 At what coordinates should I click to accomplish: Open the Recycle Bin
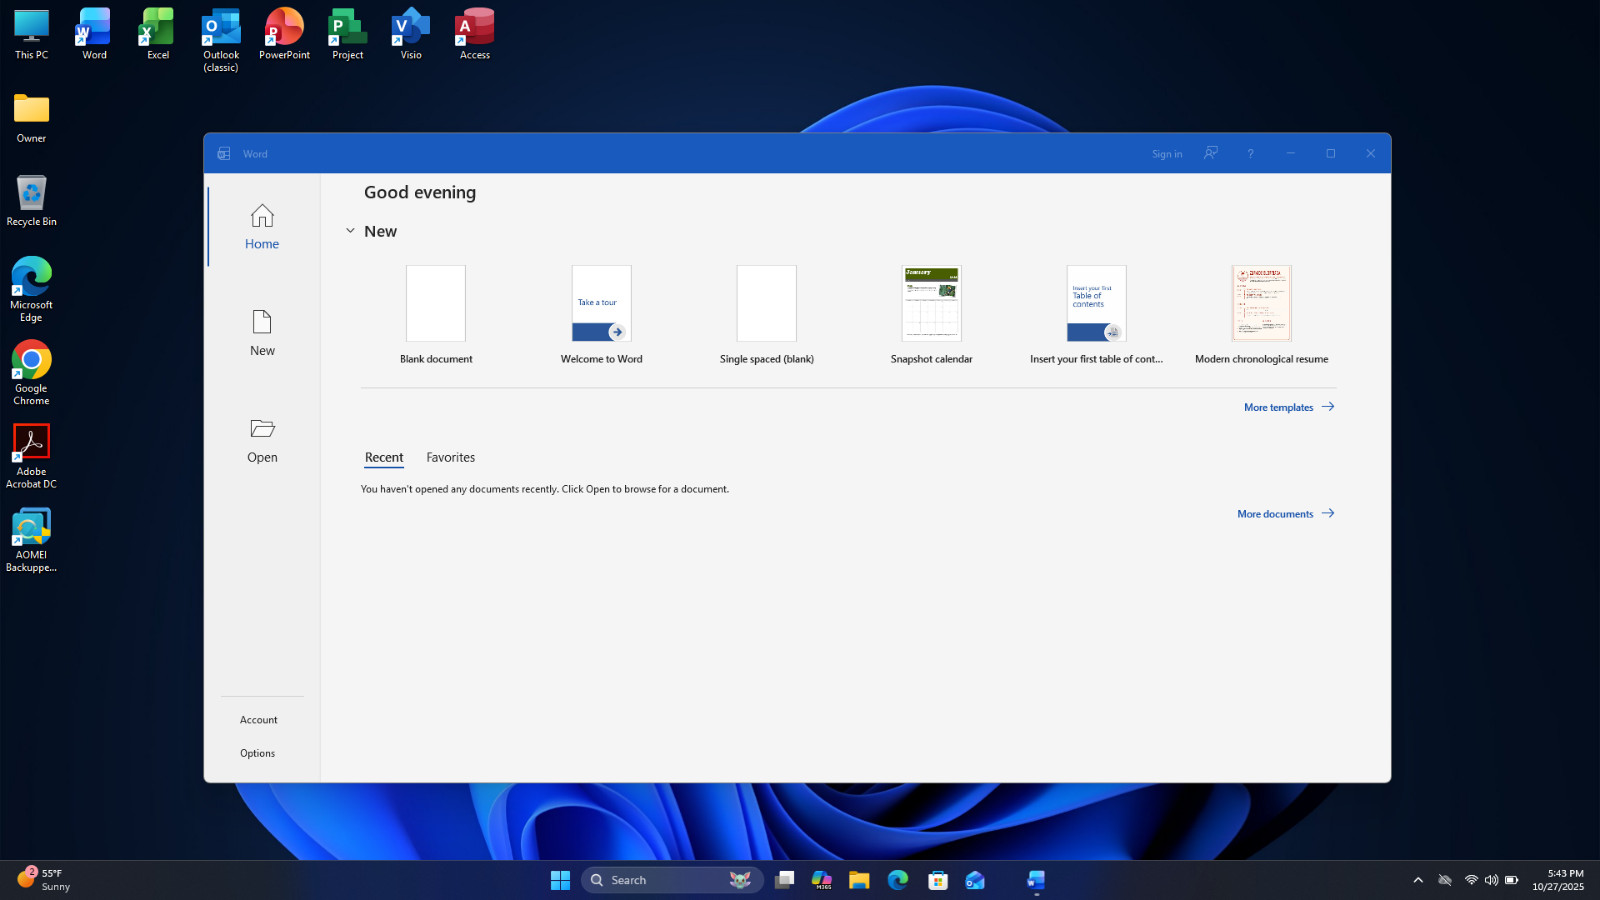click(x=31, y=201)
